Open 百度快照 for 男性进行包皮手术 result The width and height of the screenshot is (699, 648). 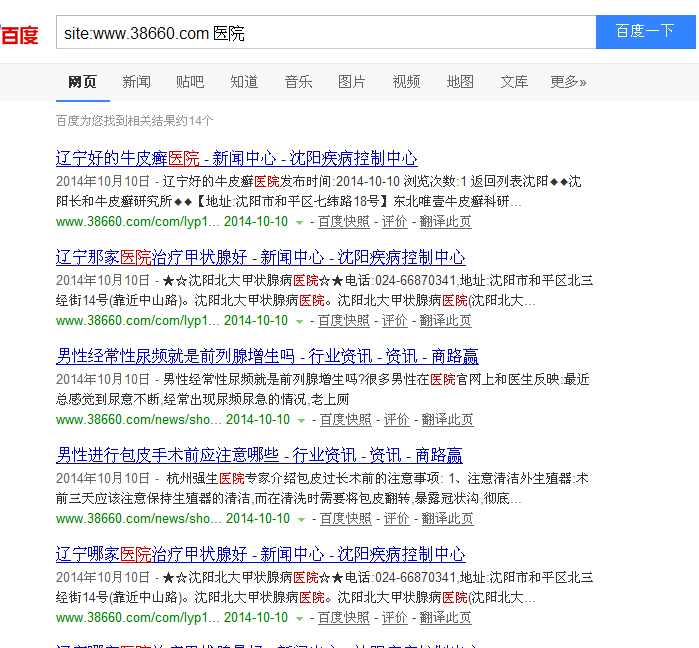(x=345, y=518)
